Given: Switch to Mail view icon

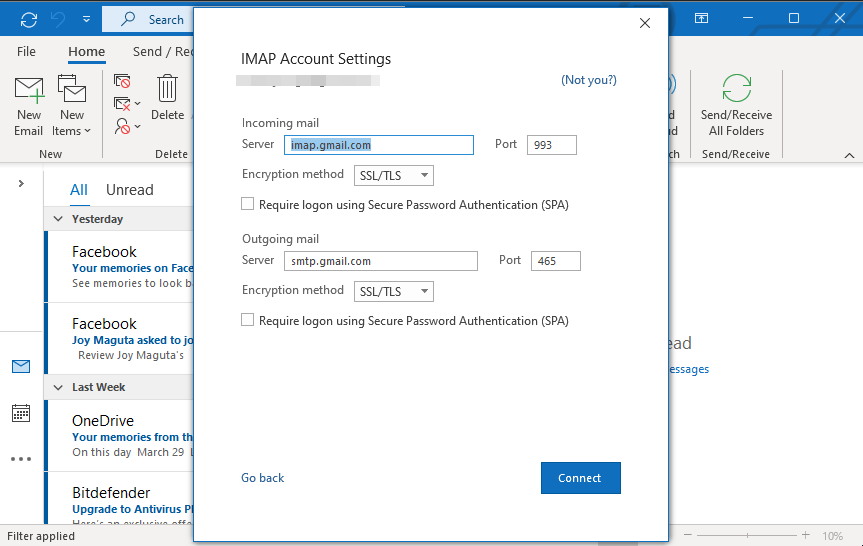Looking at the screenshot, I should [x=21, y=366].
